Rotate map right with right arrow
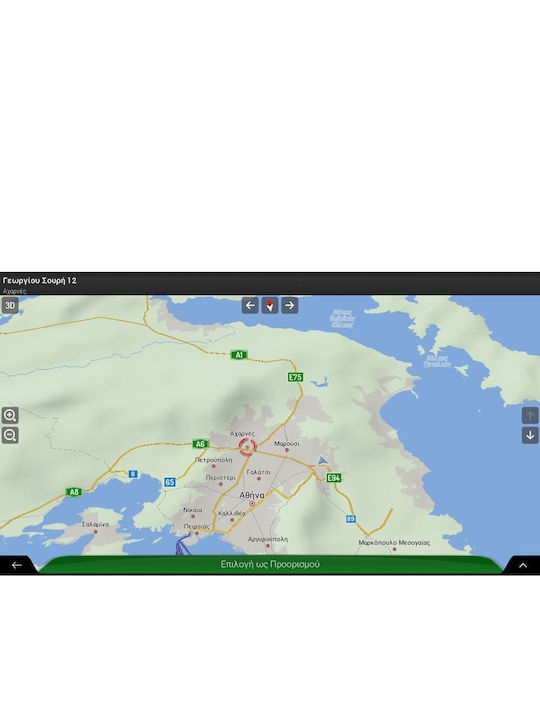Screen dimensions: 540x720 point(289,305)
